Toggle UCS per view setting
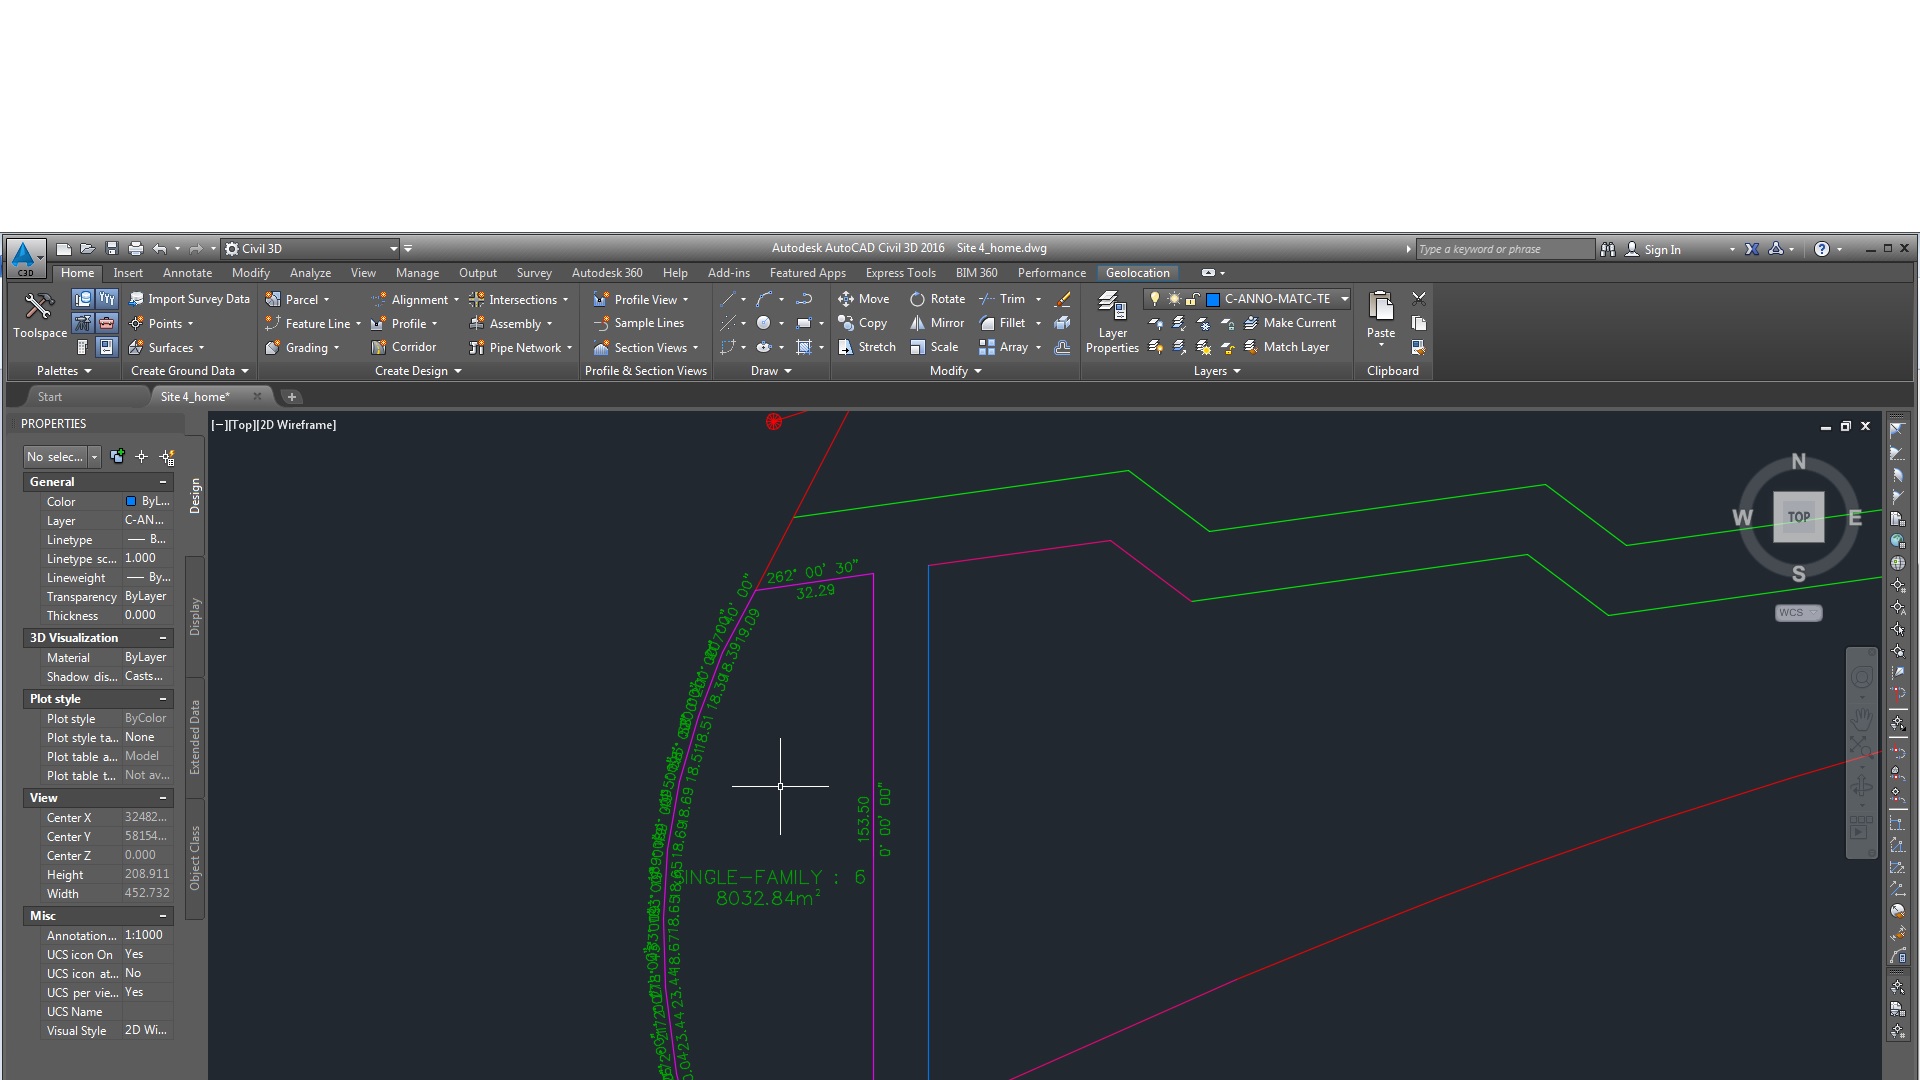Screen dimensions: 1920x1080 pos(131,992)
